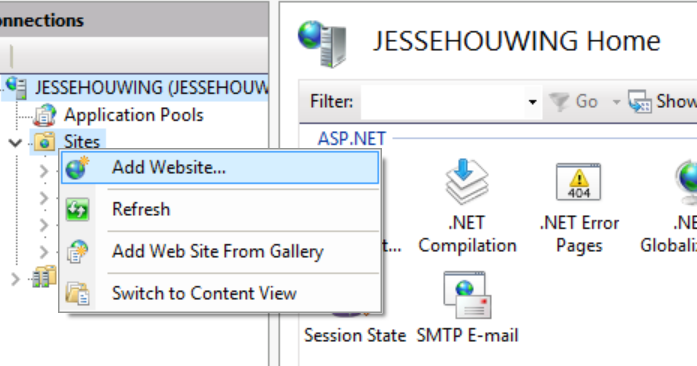697x366 pixels.
Task: Collapse the Sites node chevron
Action: pyautogui.click(x=15, y=143)
